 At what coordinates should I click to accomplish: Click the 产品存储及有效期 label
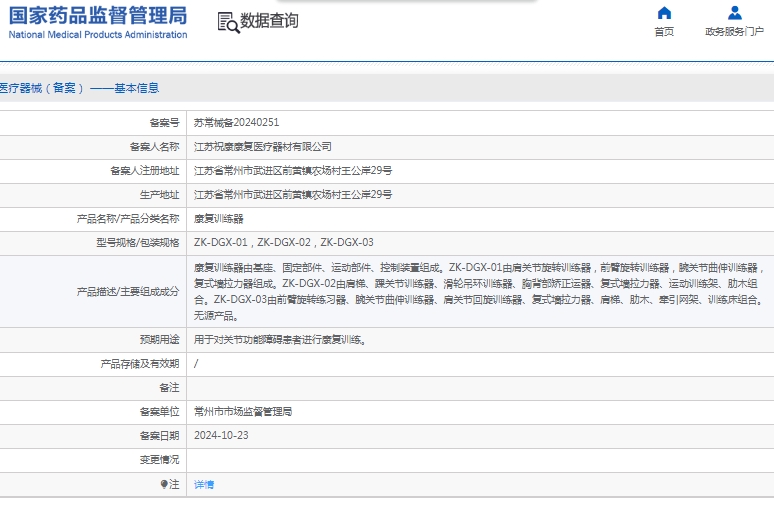coord(140,364)
